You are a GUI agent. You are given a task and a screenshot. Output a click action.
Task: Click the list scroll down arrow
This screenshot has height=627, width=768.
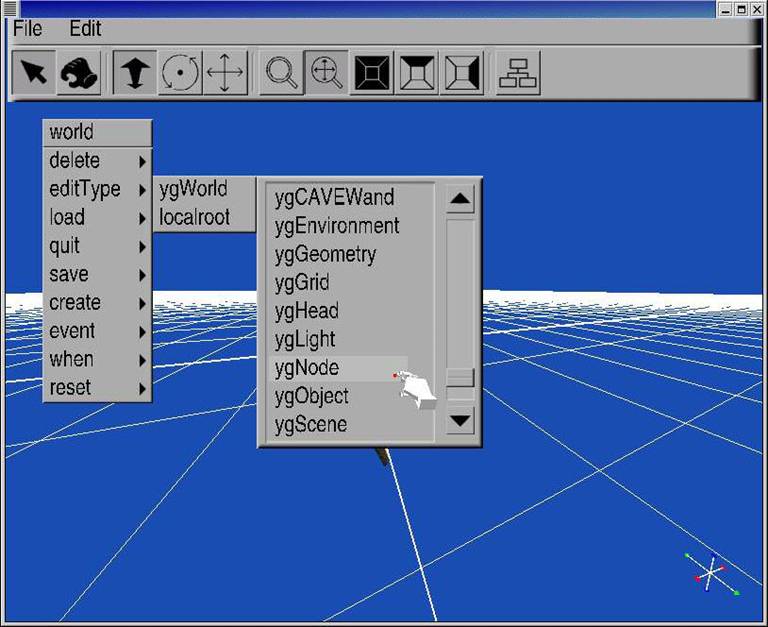[x=460, y=420]
